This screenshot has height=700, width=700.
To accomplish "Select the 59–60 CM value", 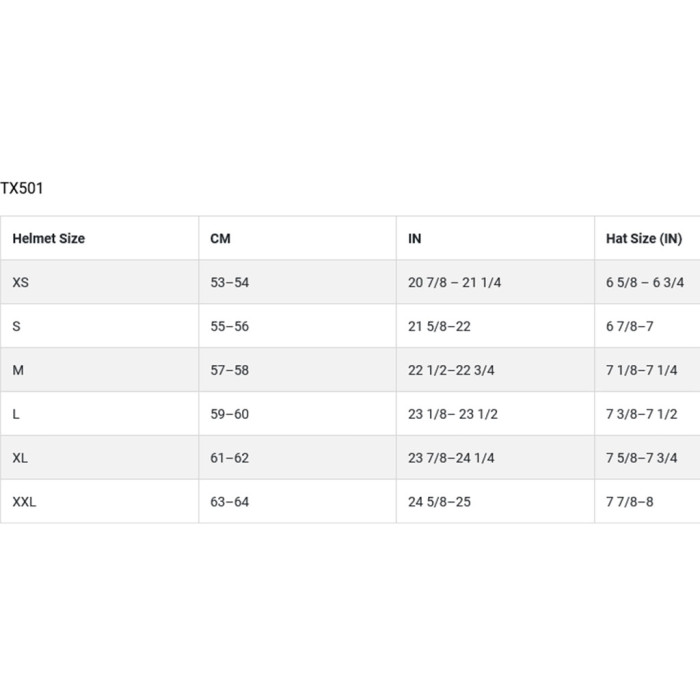I will pos(229,414).
